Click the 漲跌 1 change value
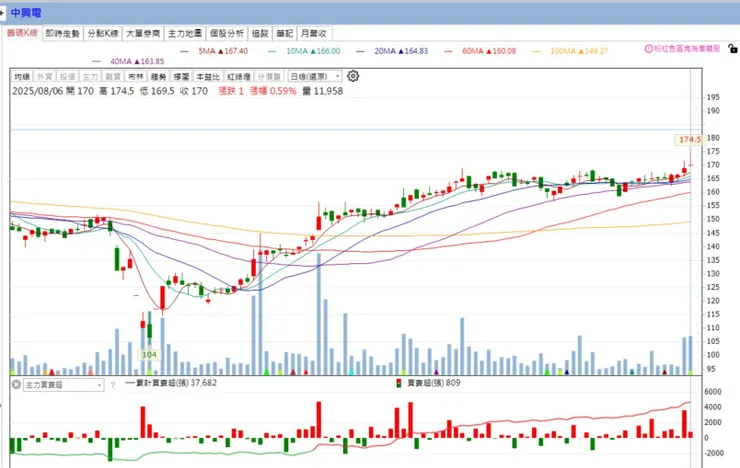Screen dimensions: 740x468 click(x=231, y=91)
